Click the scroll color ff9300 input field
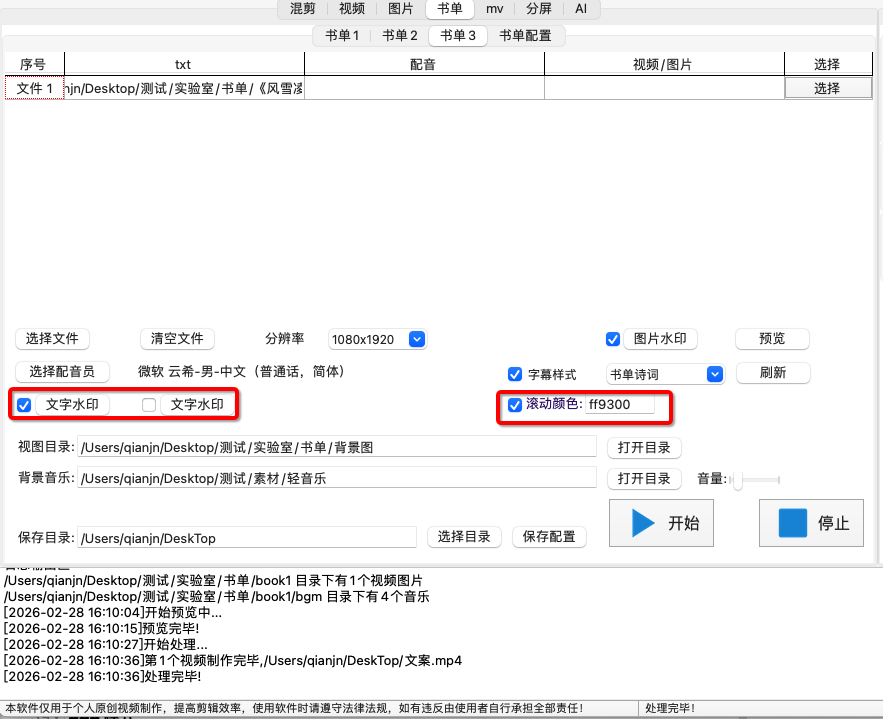The image size is (883, 719). click(x=619, y=404)
